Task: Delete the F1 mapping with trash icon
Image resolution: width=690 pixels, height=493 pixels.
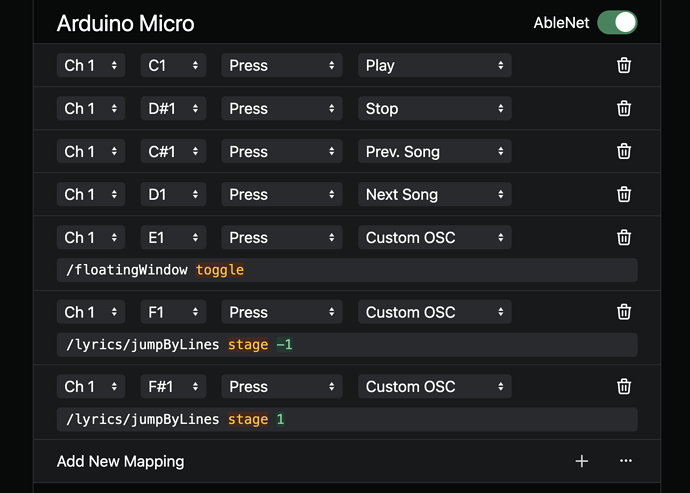Action: pos(624,312)
